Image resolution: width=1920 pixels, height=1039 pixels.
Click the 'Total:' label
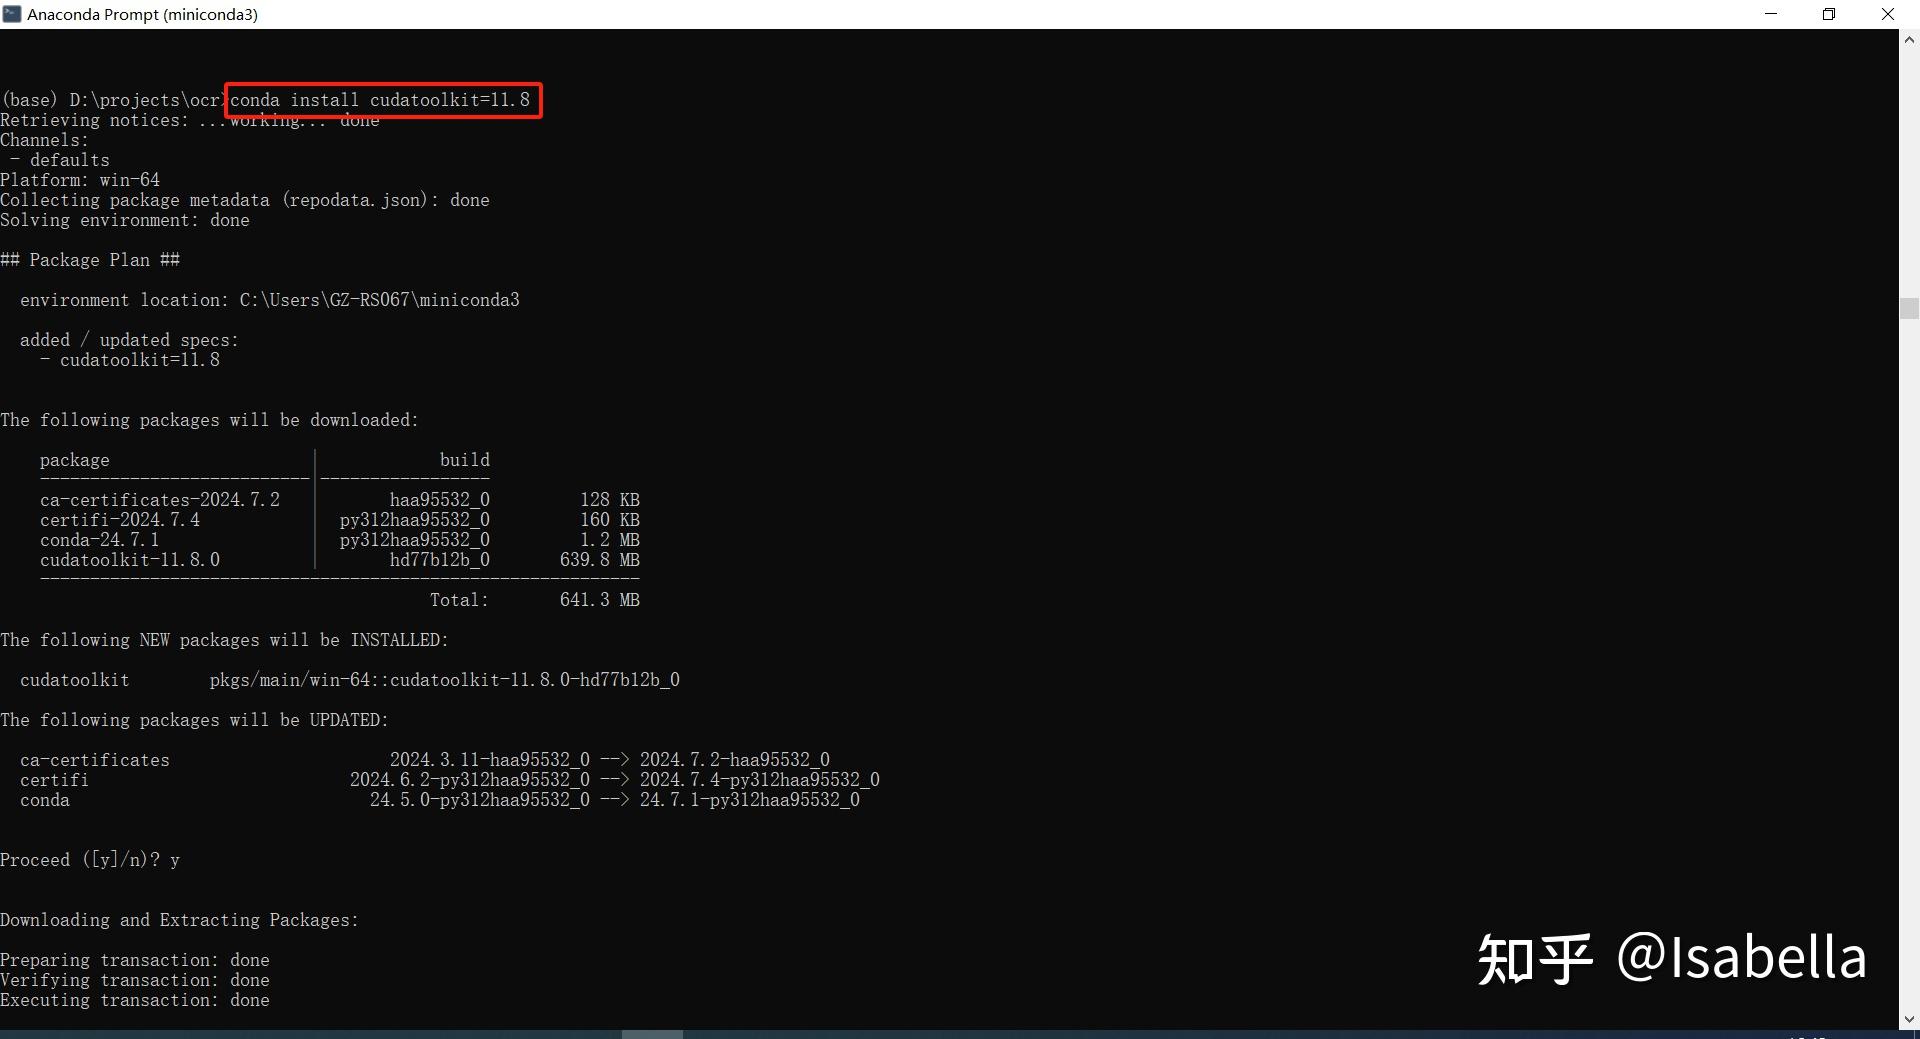click(x=460, y=600)
